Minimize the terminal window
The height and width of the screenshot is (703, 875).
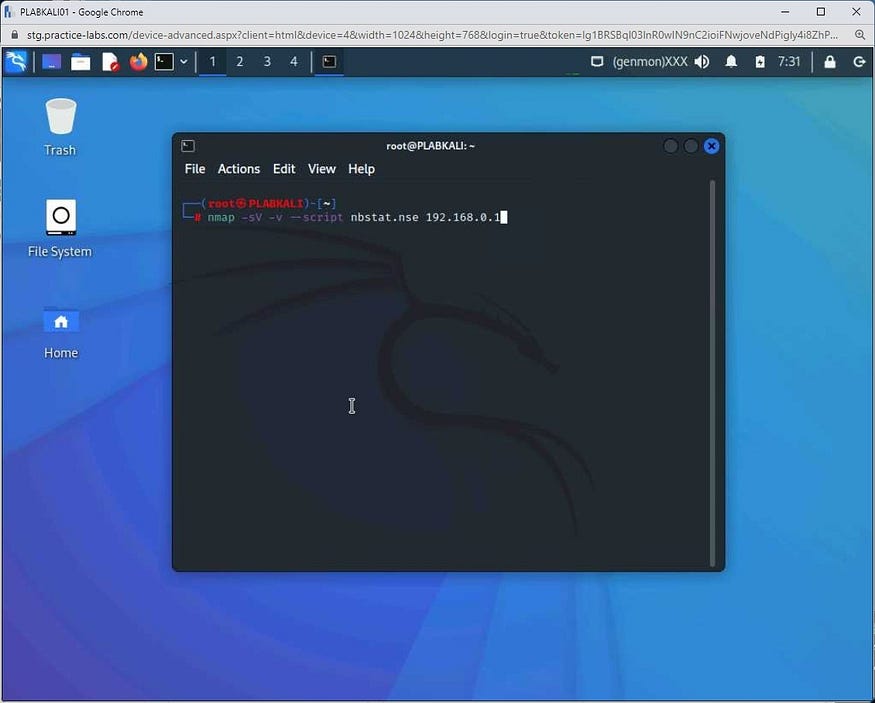671,146
